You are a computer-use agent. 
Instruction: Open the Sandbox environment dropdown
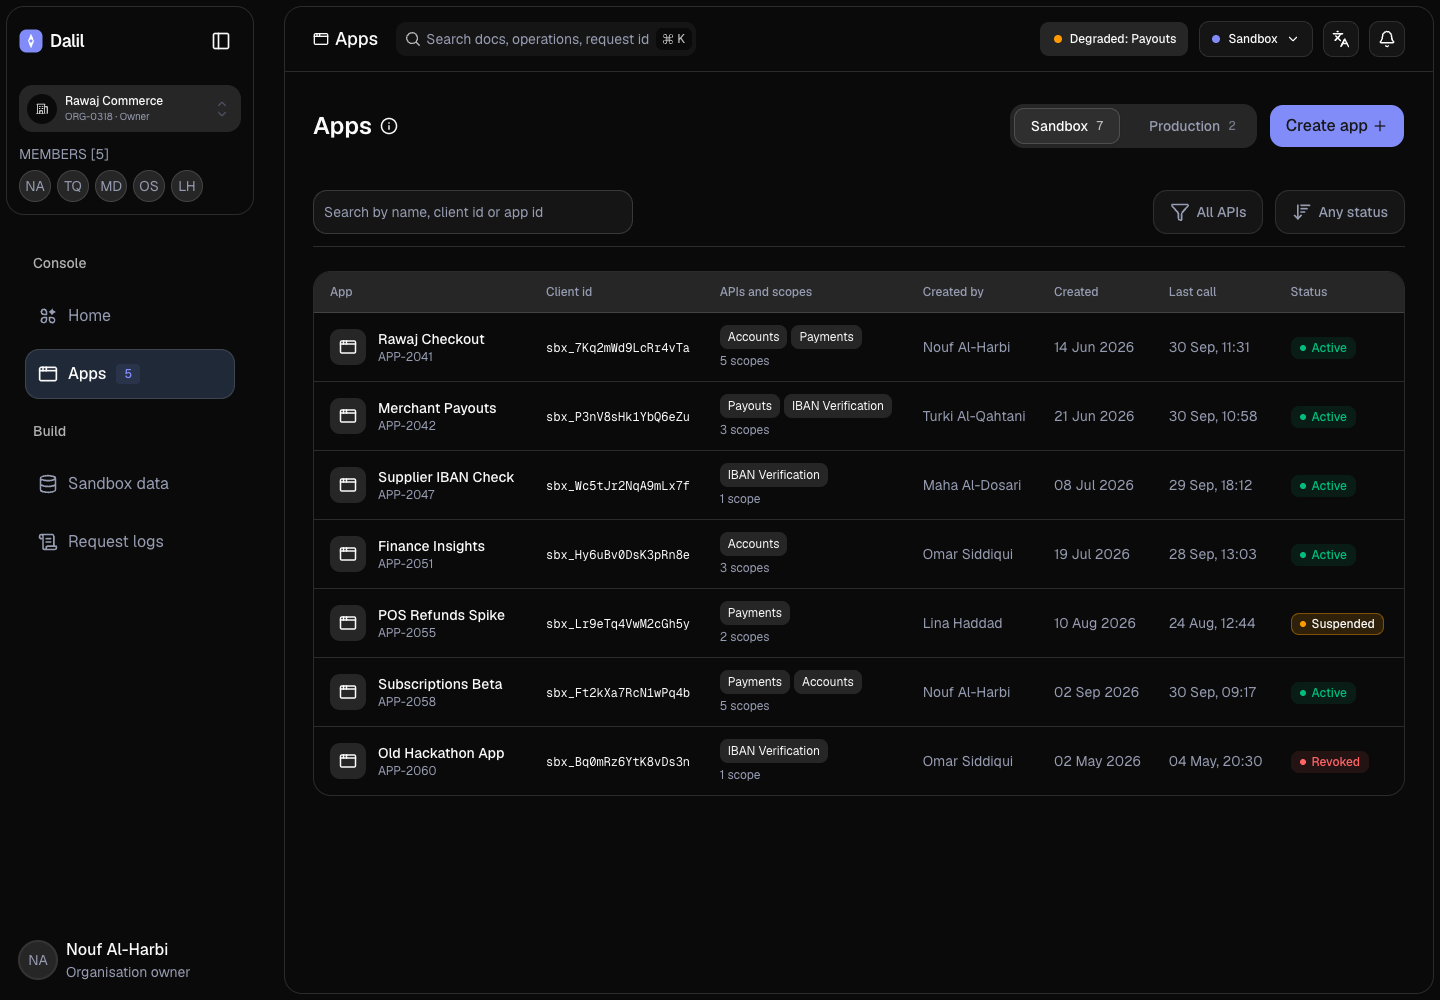coord(1255,39)
